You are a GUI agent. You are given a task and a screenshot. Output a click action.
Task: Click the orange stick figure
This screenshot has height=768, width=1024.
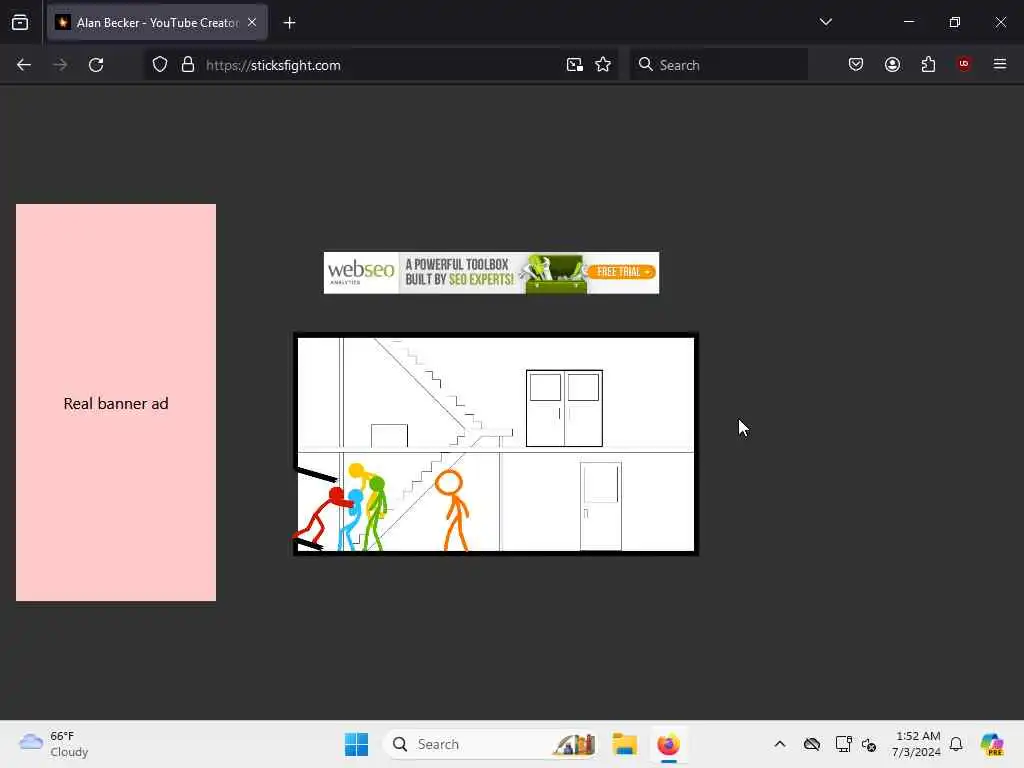[452, 510]
